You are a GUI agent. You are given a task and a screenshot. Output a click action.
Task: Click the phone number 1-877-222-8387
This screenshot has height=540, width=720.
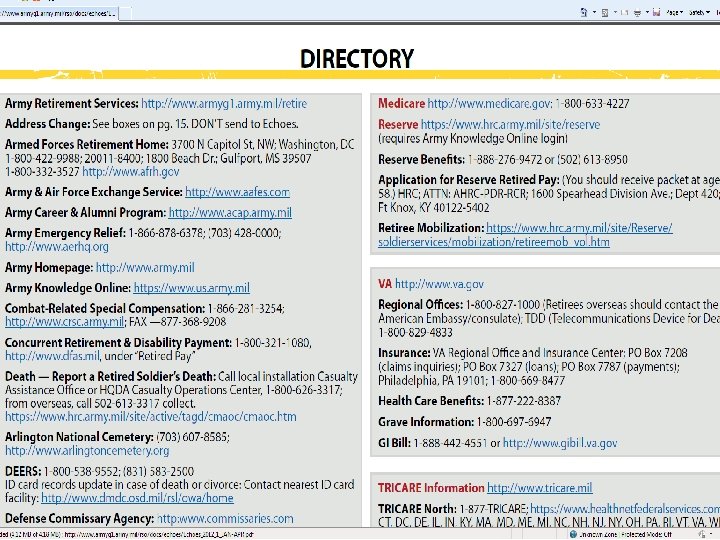click(524, 401)
